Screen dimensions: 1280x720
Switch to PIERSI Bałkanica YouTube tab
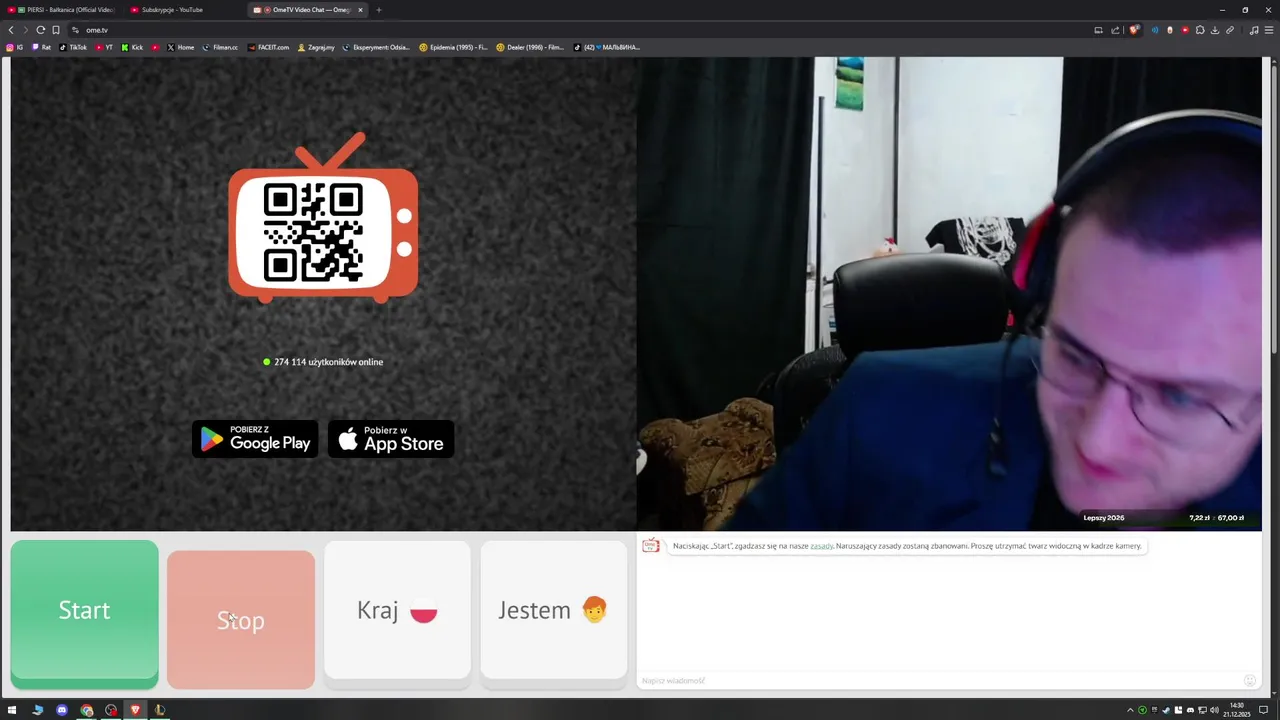coord(60,10)
